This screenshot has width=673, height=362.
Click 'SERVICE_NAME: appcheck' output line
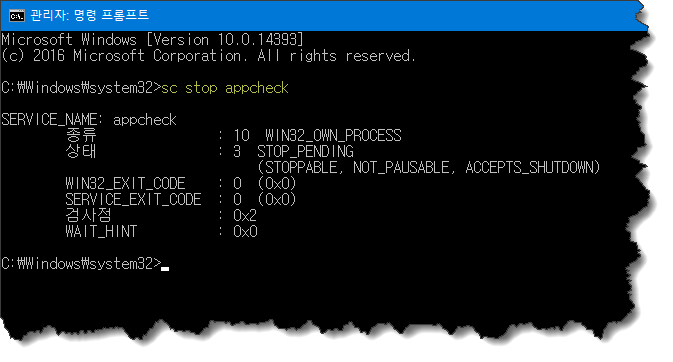89,120
